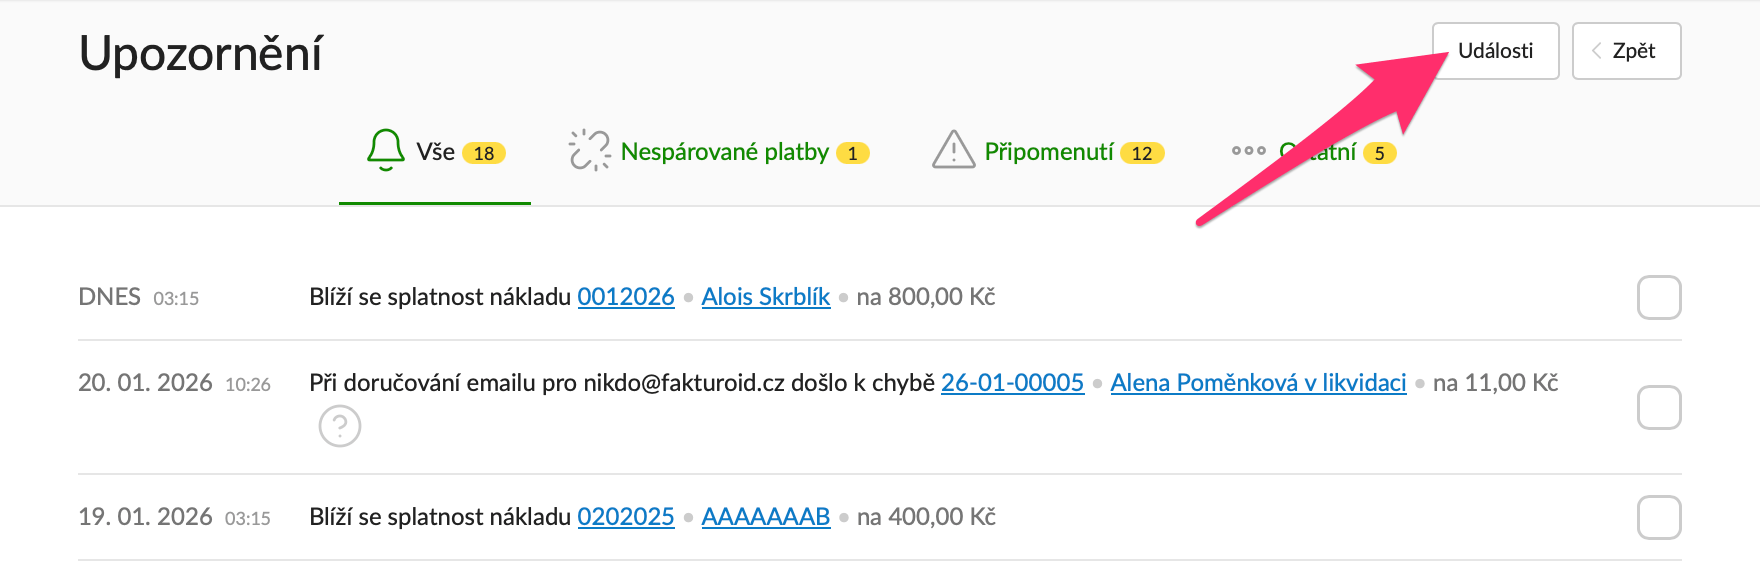The height and width of the screenshot is (568, 1760).
Task: Check the box for expense 0012026 notification
Action: pyautogui.click(x=1658, y=298)
